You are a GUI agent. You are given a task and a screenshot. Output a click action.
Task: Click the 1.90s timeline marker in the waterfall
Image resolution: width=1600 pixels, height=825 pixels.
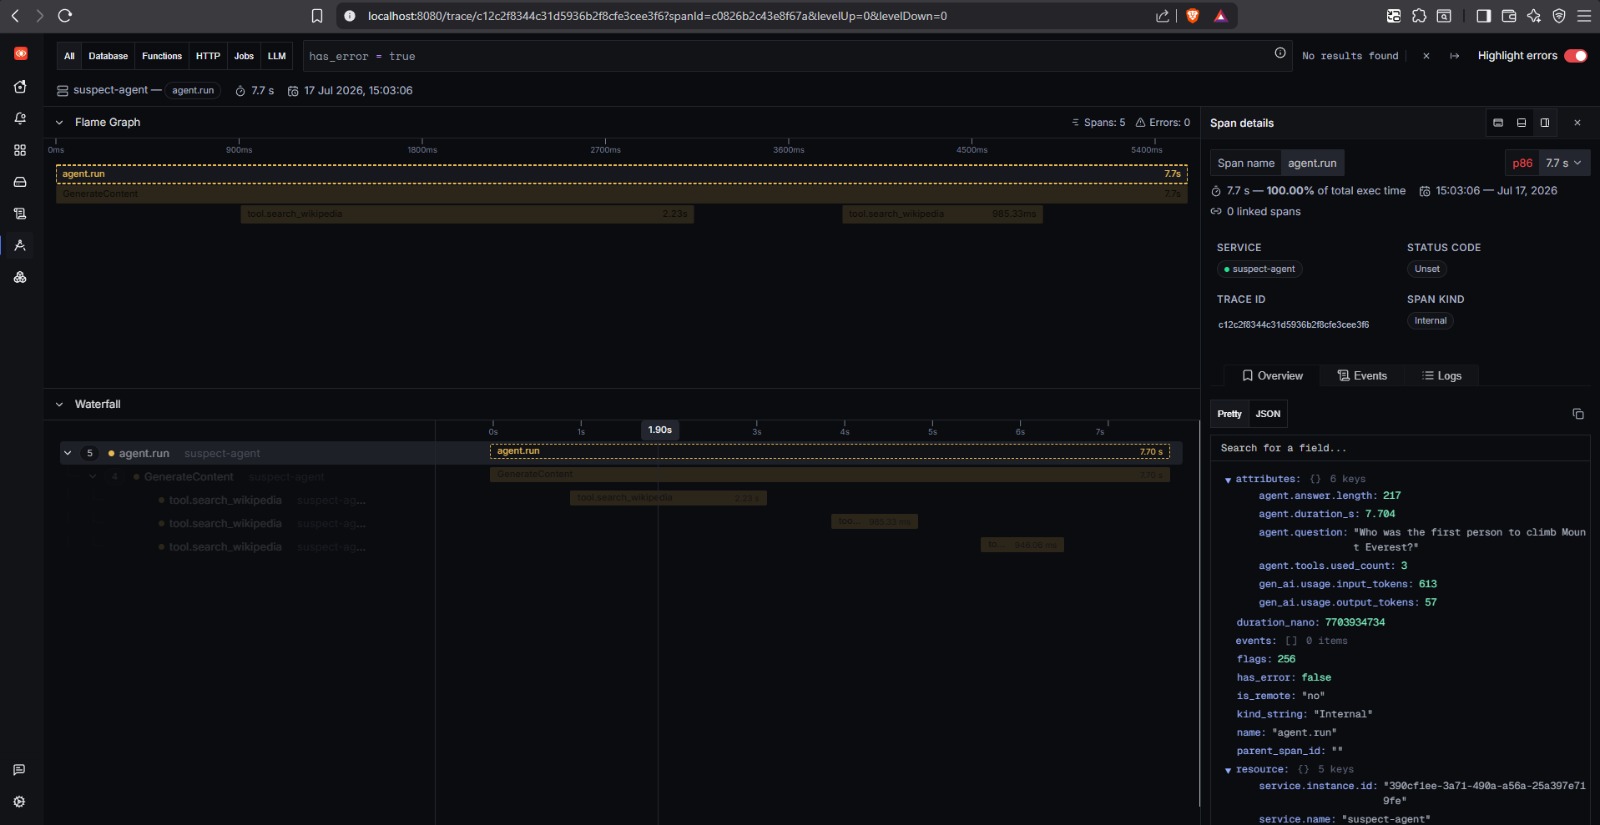pyautogui.click(x=659, y=430)
